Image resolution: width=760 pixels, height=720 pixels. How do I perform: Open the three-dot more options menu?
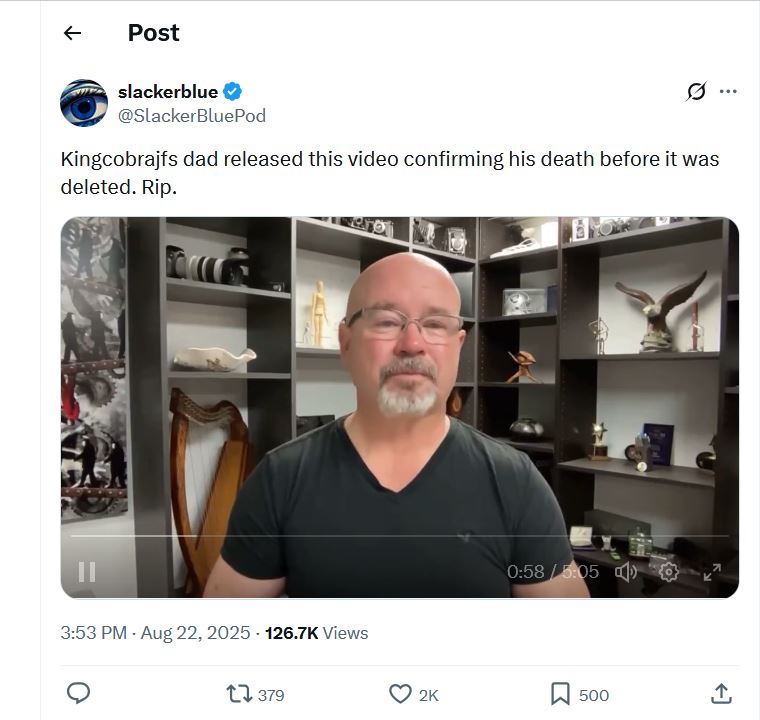pos(728,91)
